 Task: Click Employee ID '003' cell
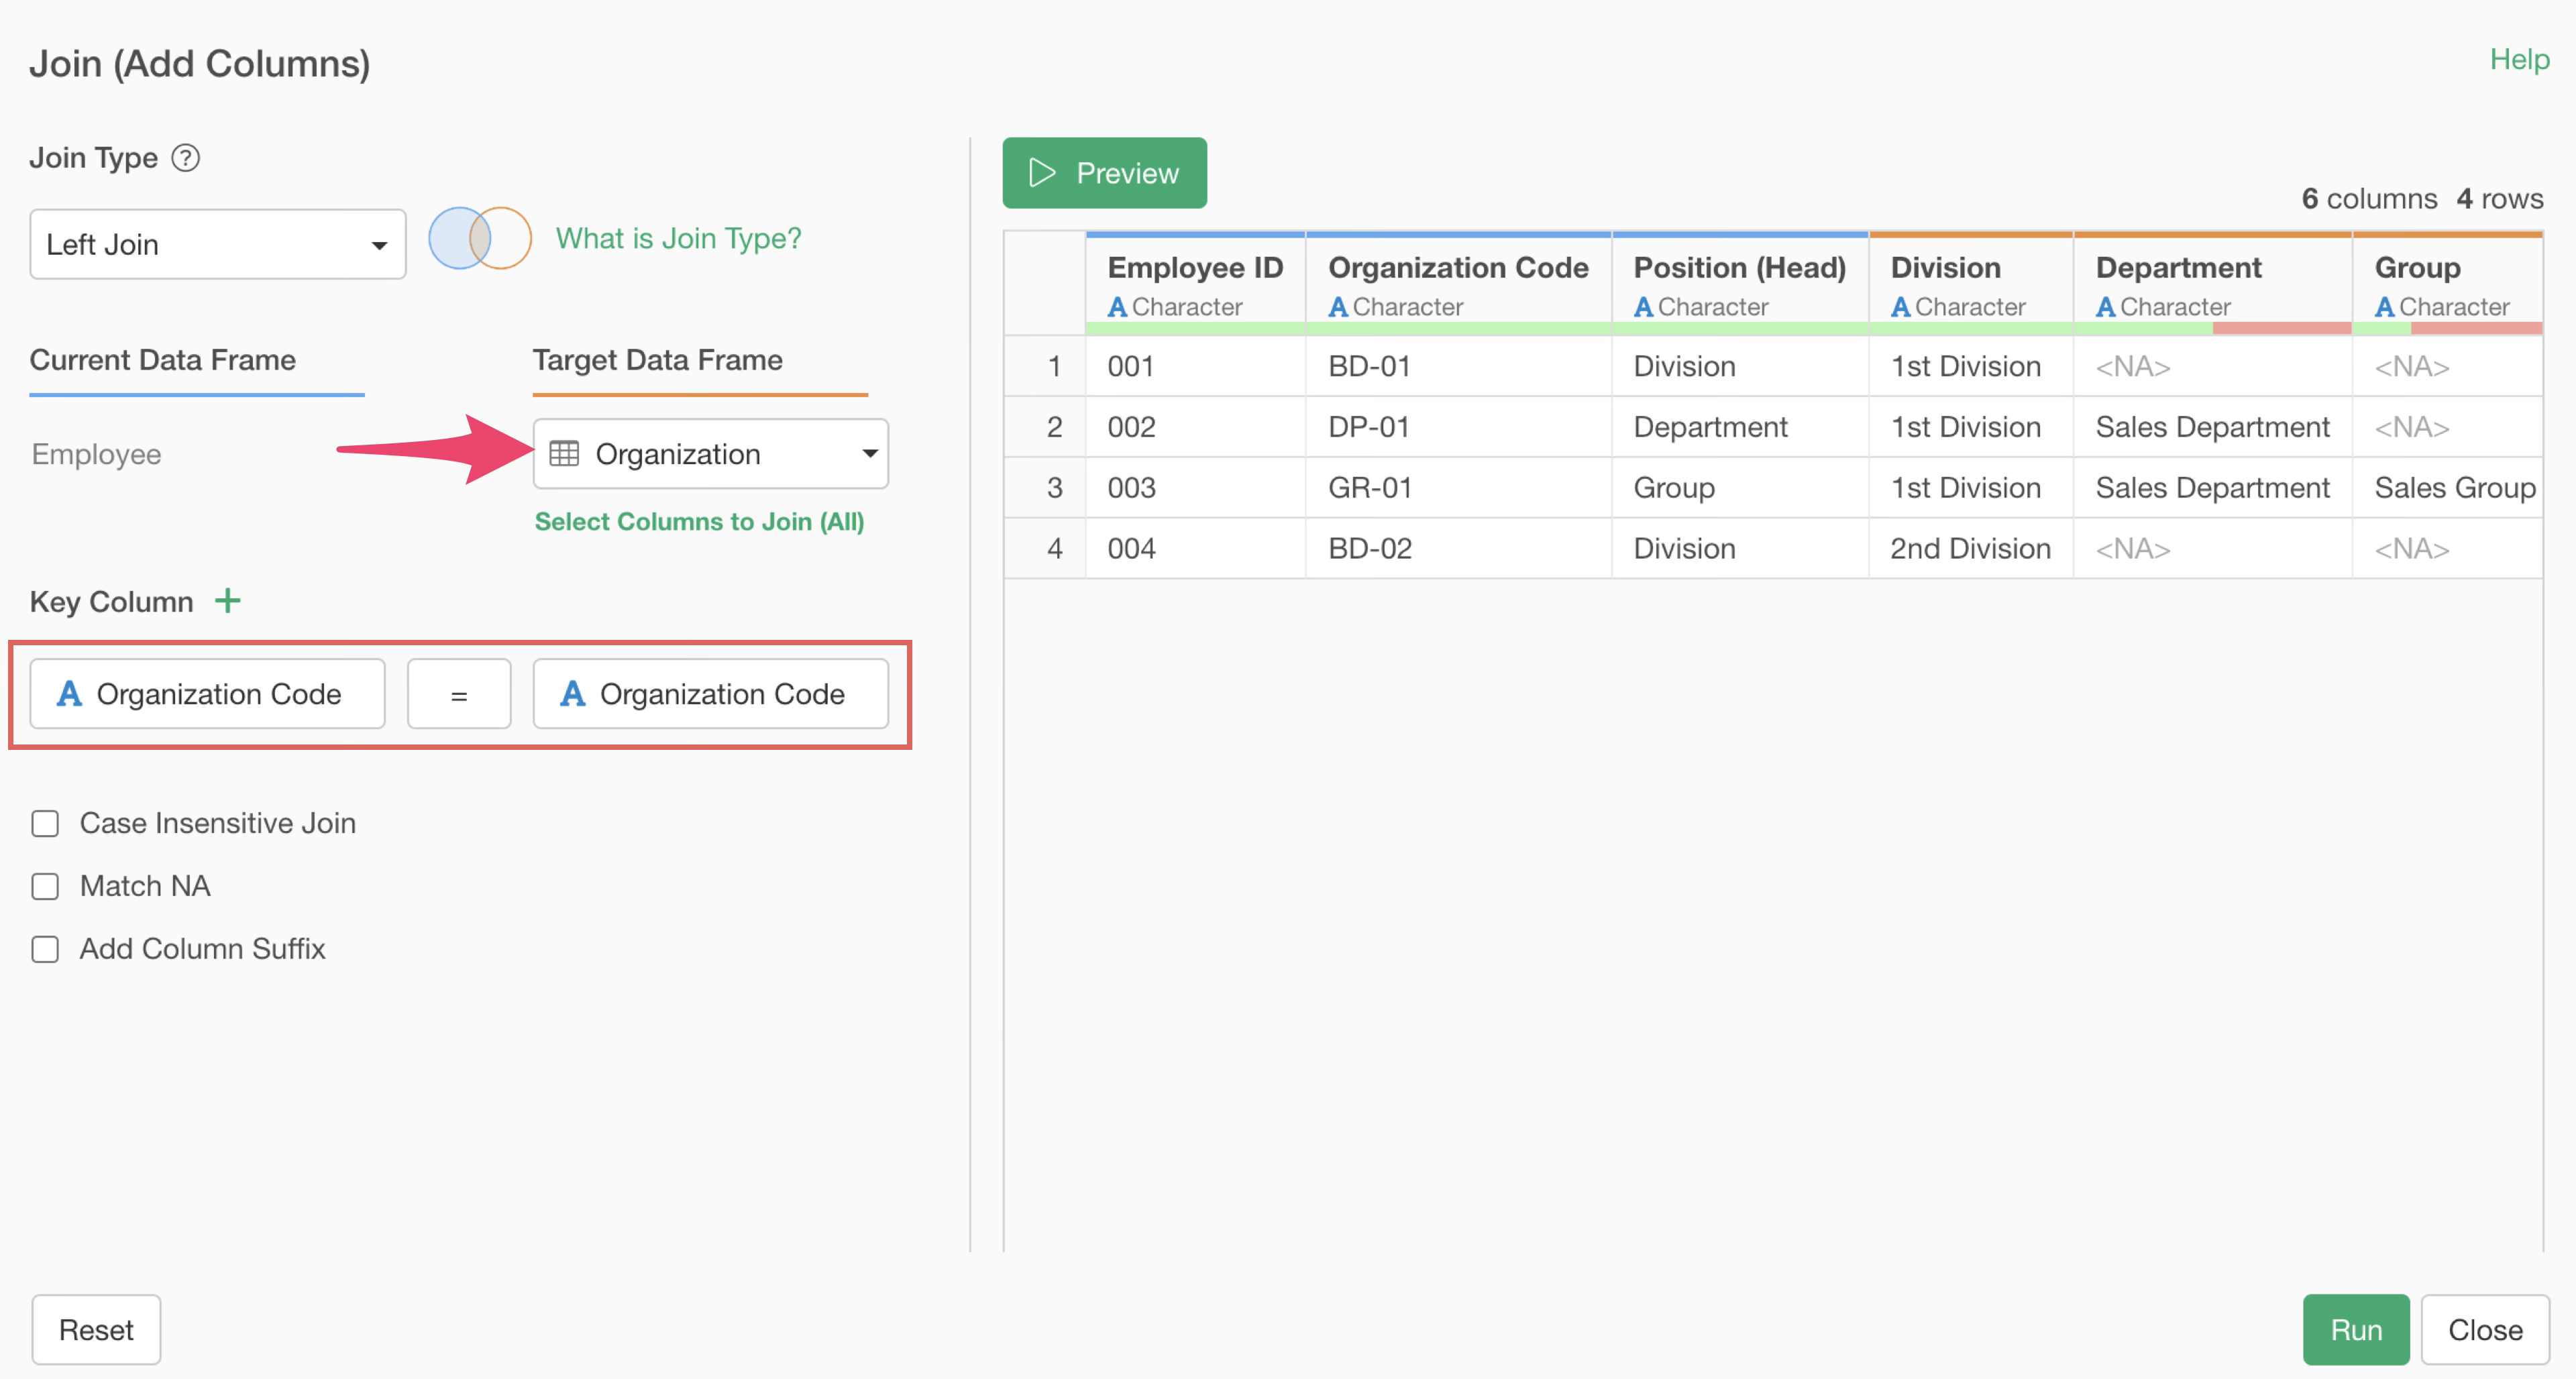coord(1195,488)
